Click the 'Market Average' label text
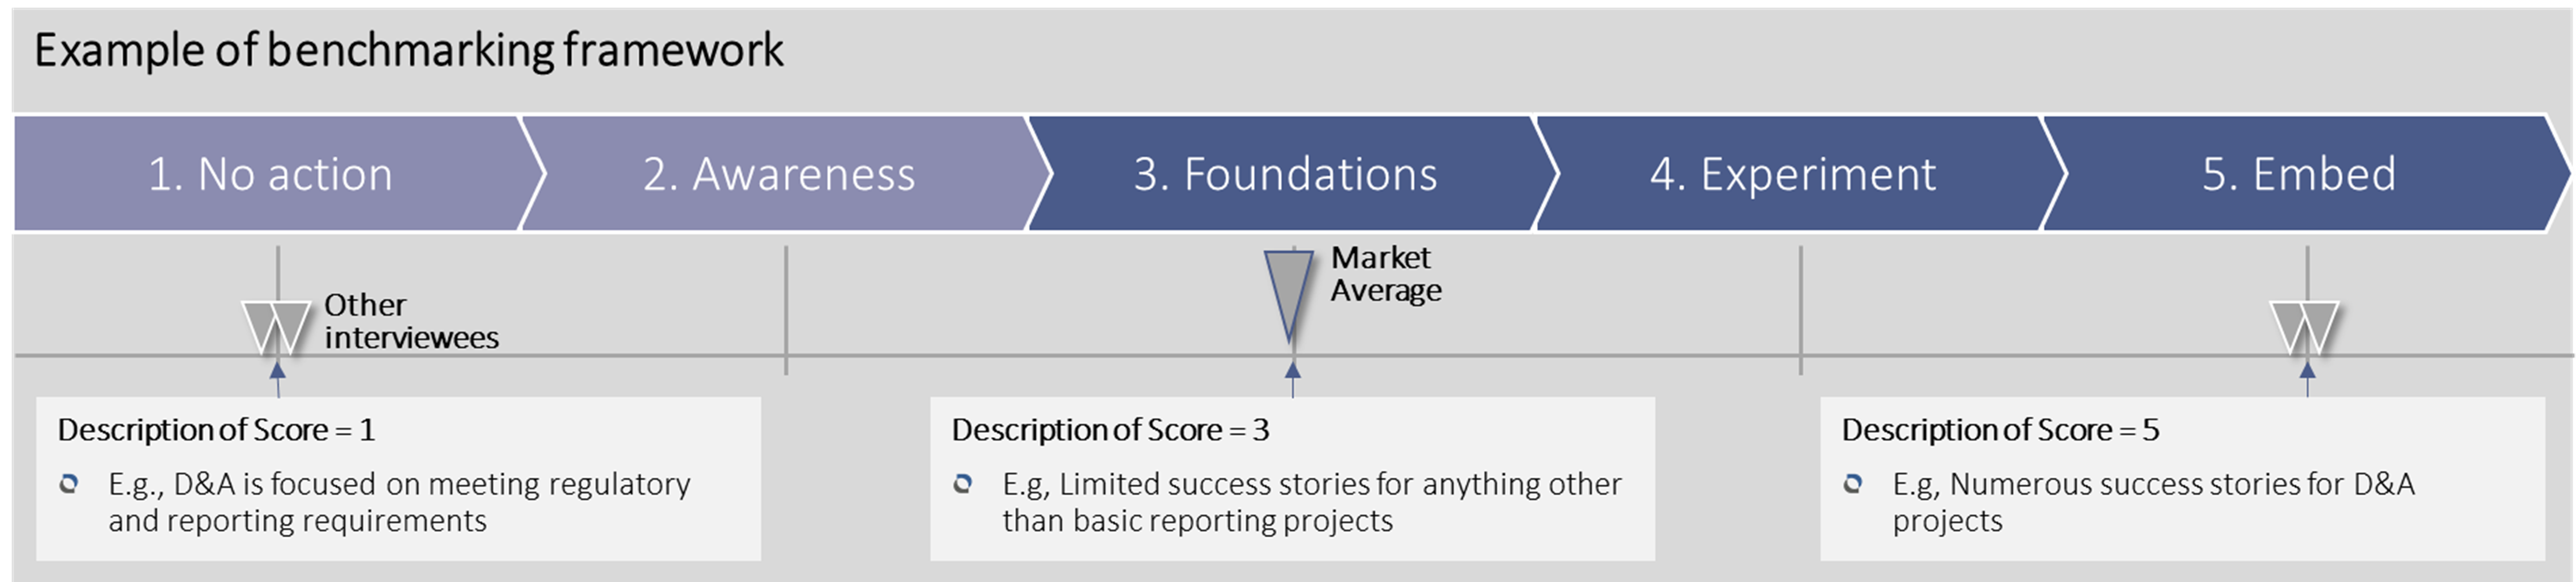Screen dimensions: 2576x582 click(x=1386, y=274)
